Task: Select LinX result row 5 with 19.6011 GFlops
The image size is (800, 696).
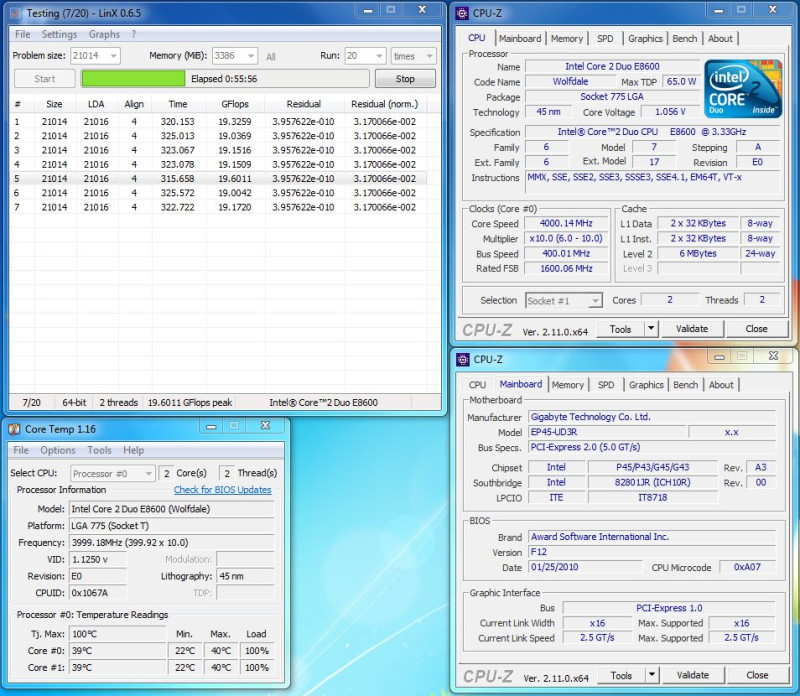Action: (218, 179)
